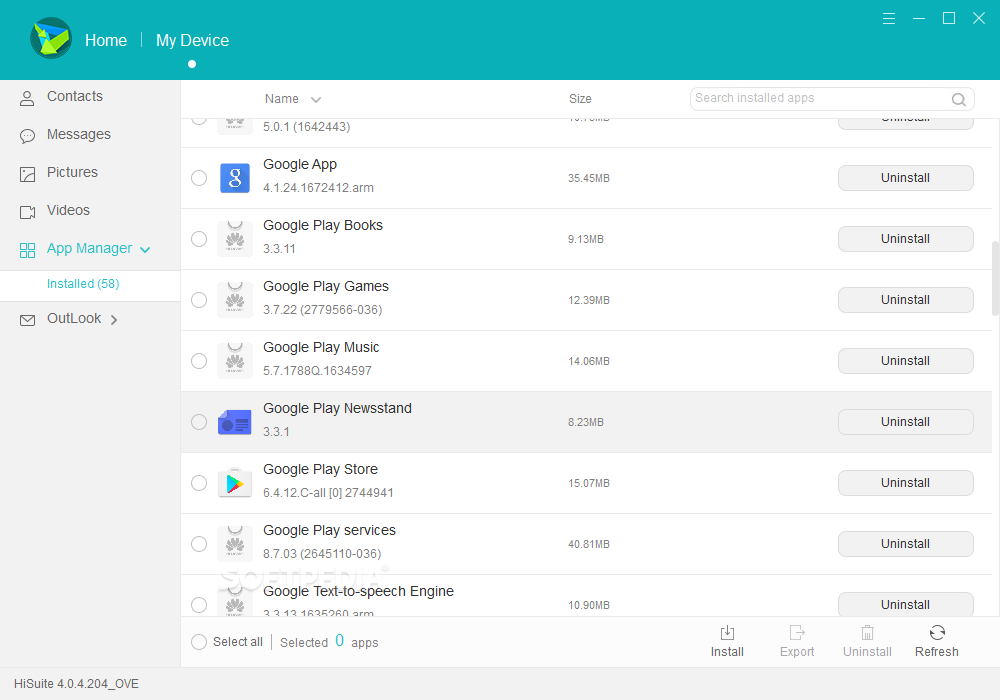Uninstall Google Play Store

906,483
